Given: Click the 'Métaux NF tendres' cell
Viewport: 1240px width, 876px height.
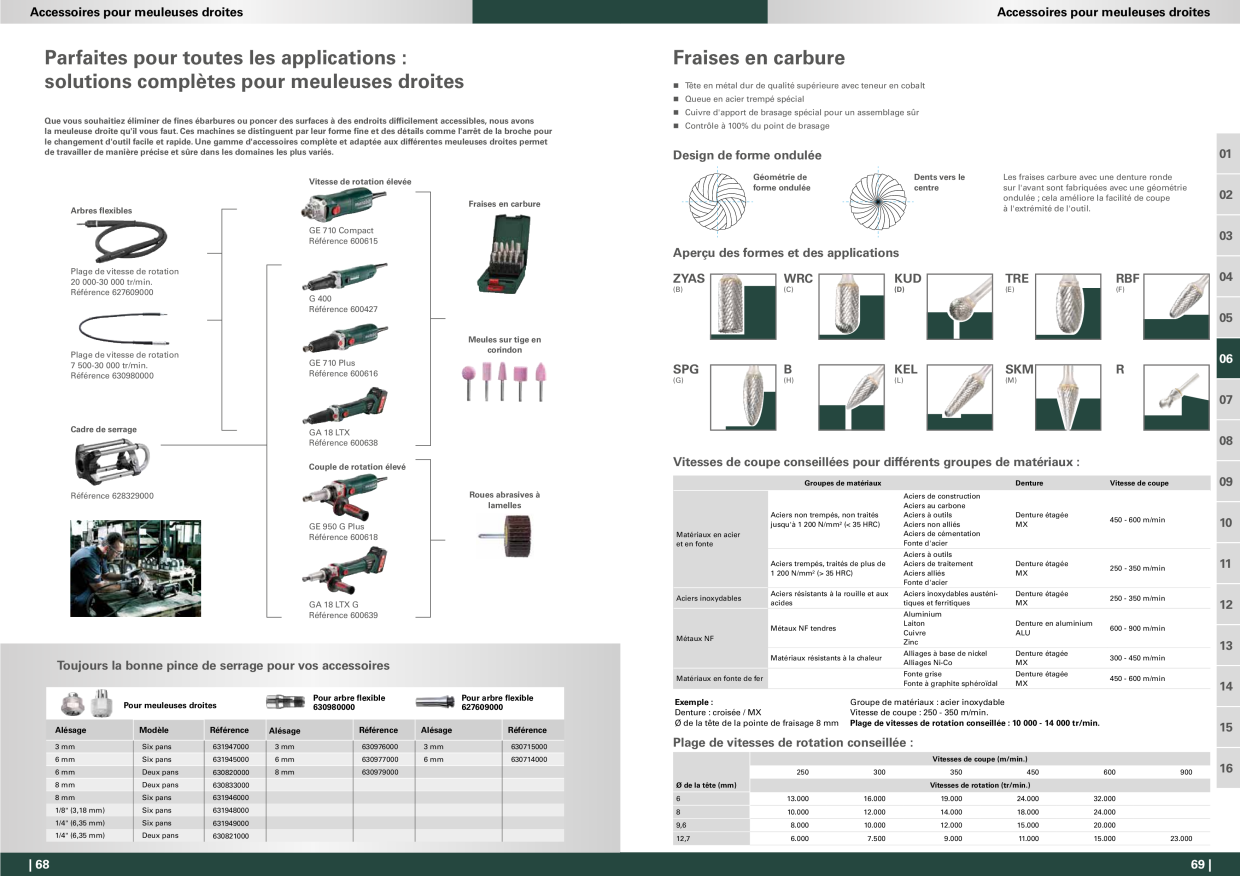Looking at the screenshot, I should (803, 628).
